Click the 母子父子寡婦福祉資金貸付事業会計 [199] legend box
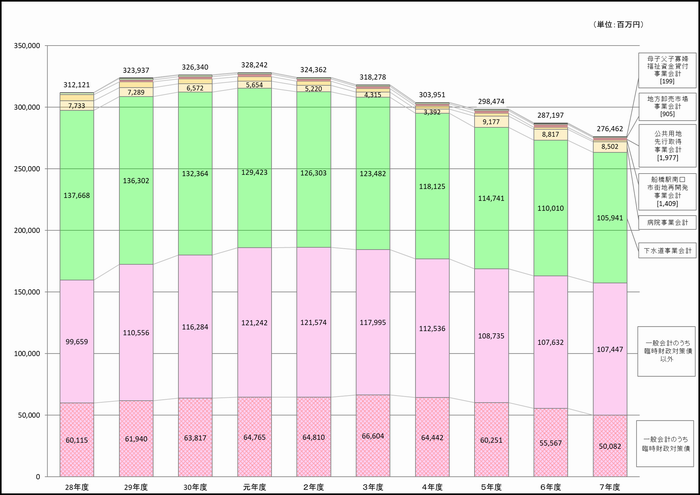Screen dimensions: 700x495 coord(667,70)
